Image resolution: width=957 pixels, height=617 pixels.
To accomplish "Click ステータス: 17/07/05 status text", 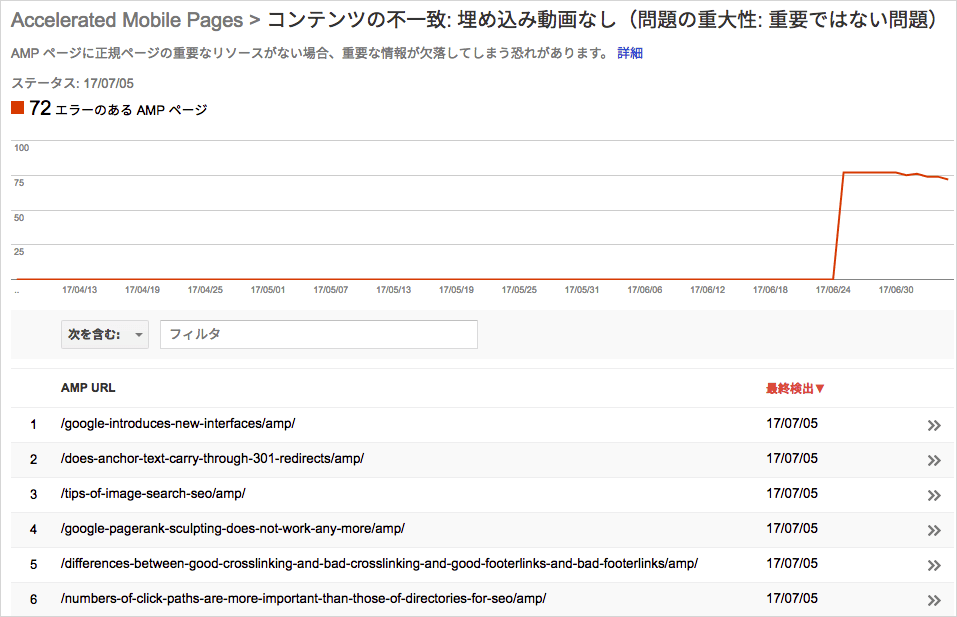I will pyautogui.click(x=73, y=83).
